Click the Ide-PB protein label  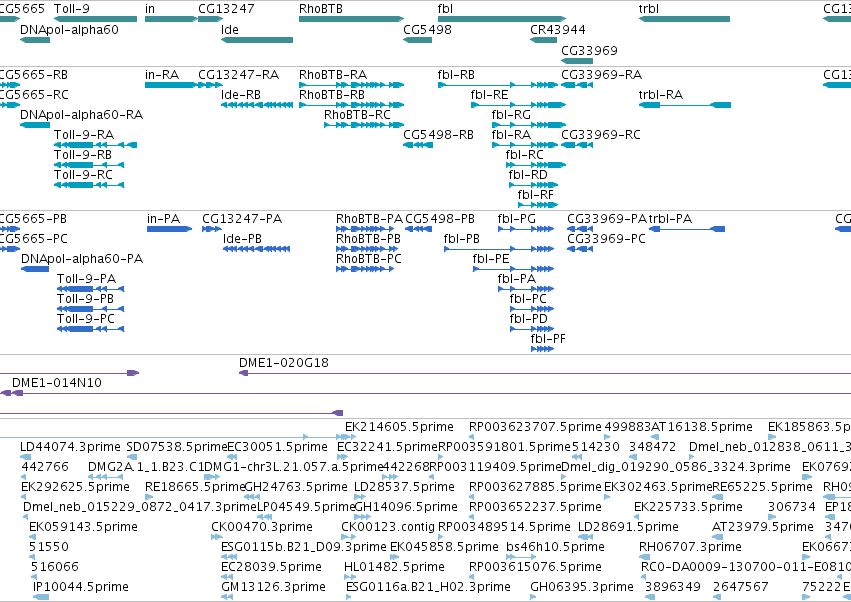tap(242, 239)
